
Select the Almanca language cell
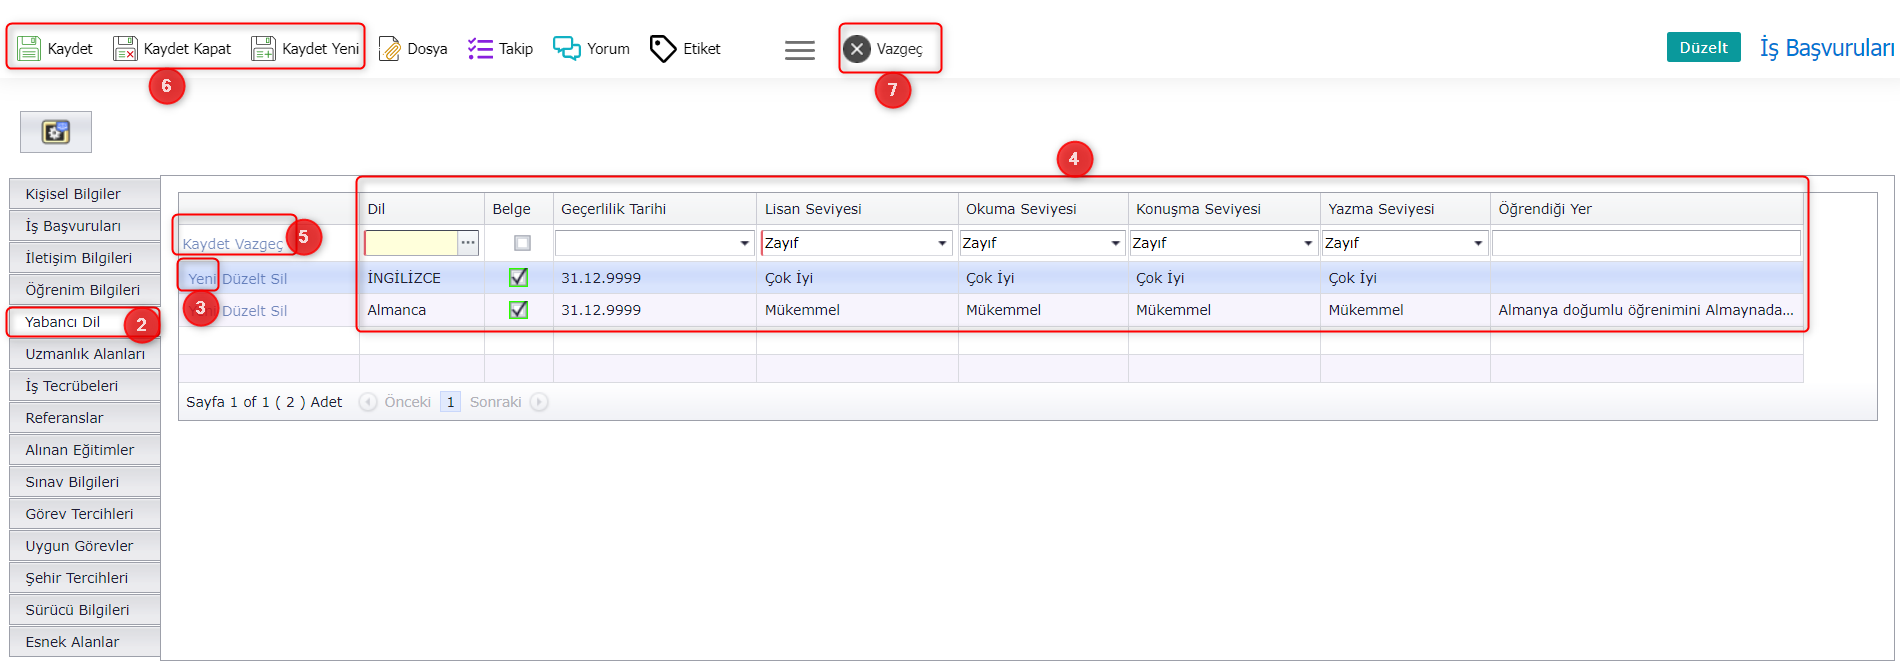421,310
